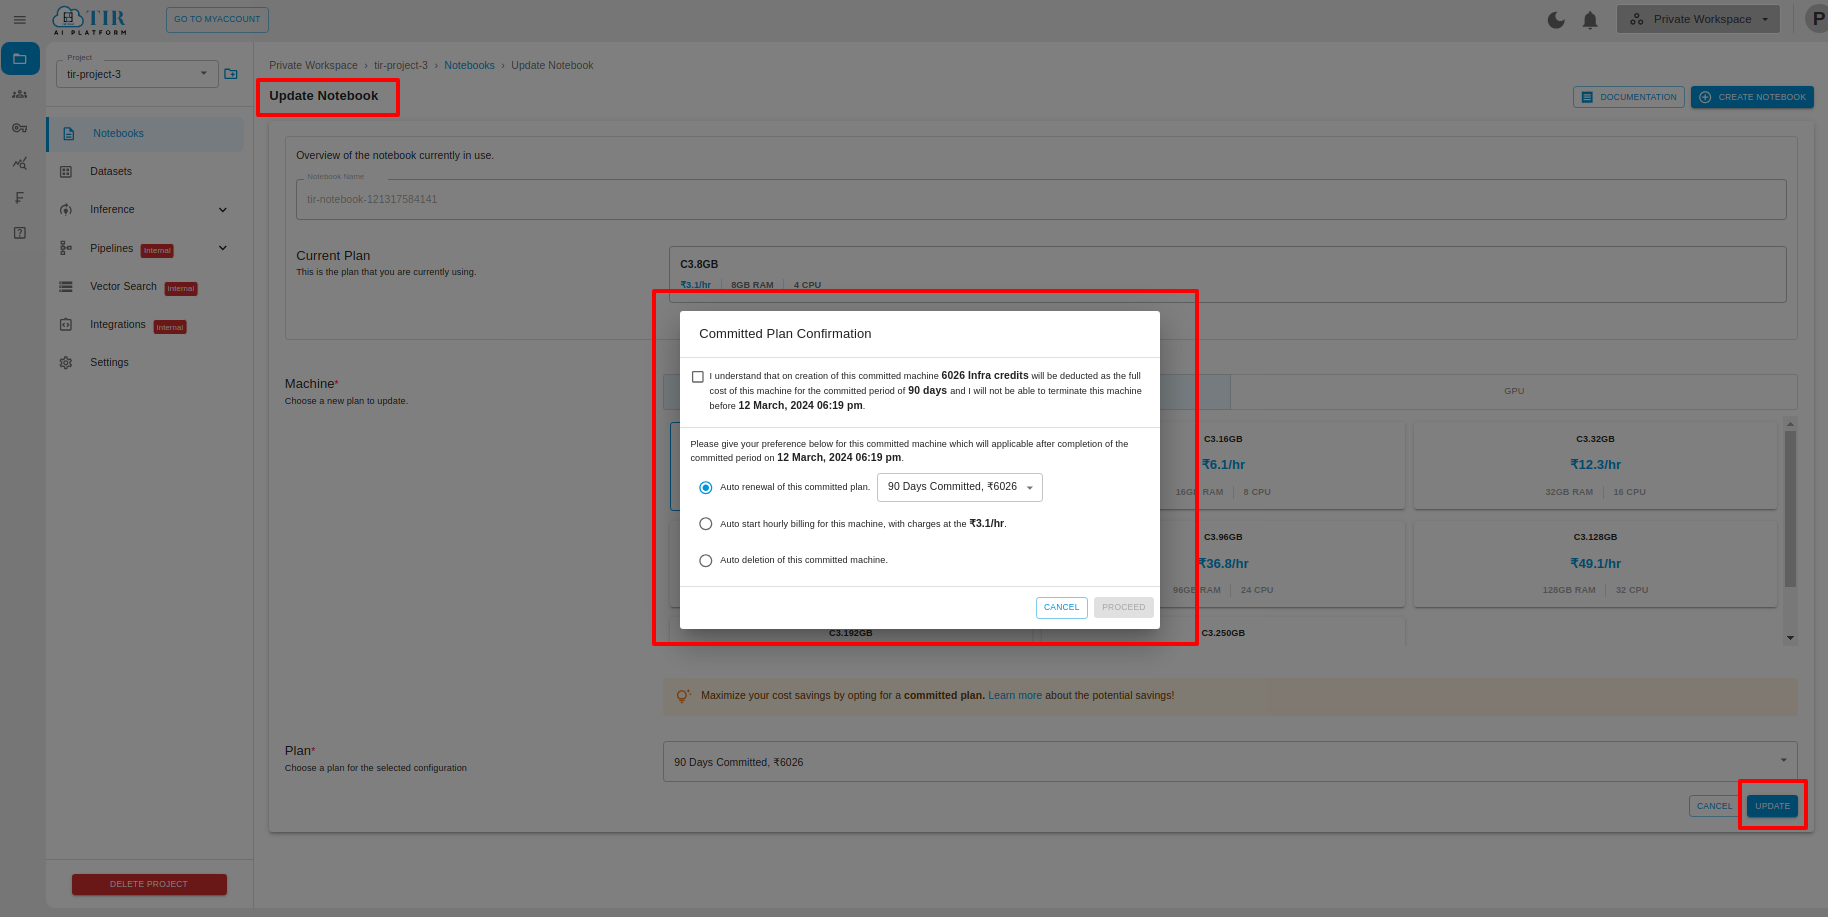This screenshot has height=917, width=1828.
Task: Click the Notebooks sidebar icon
Action: (x=68, y=134)
